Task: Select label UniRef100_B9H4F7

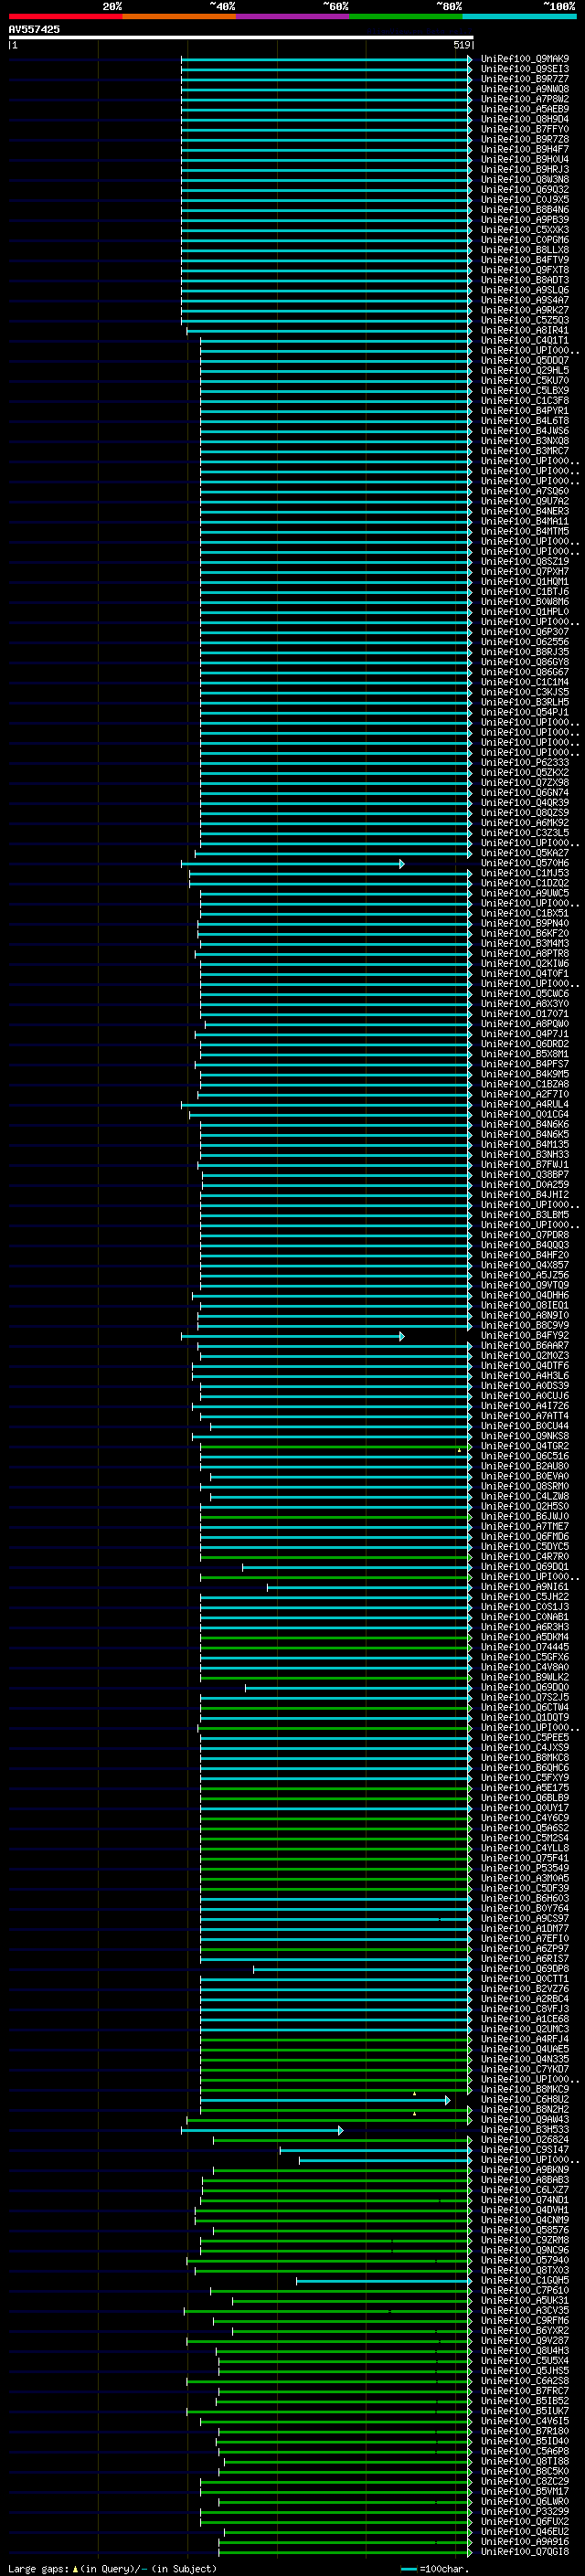Action: click(524, 149)
